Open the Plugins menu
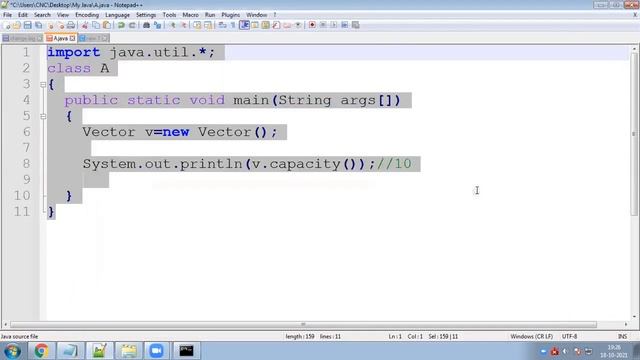Viewport: 640px width, 360px height. click(x=231, y=15)
